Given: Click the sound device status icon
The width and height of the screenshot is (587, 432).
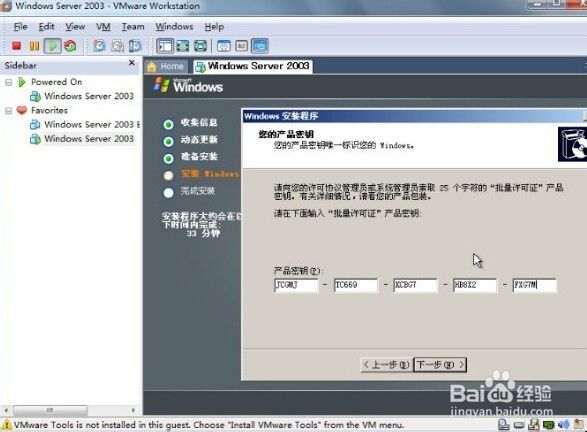Looking at the screenshot, I should click(x=563, y=425).
